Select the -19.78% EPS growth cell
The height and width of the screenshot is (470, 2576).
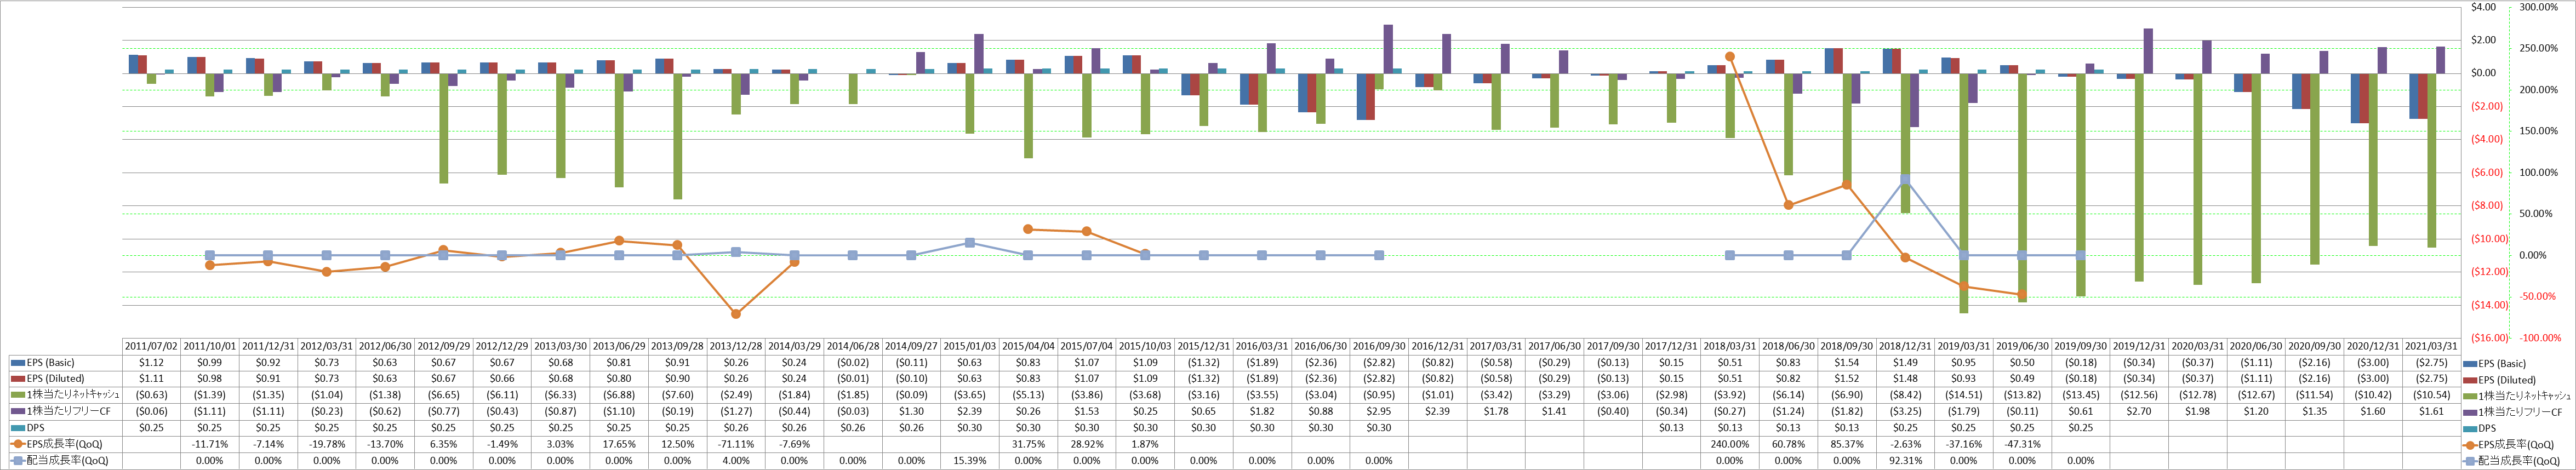(326, 444)
